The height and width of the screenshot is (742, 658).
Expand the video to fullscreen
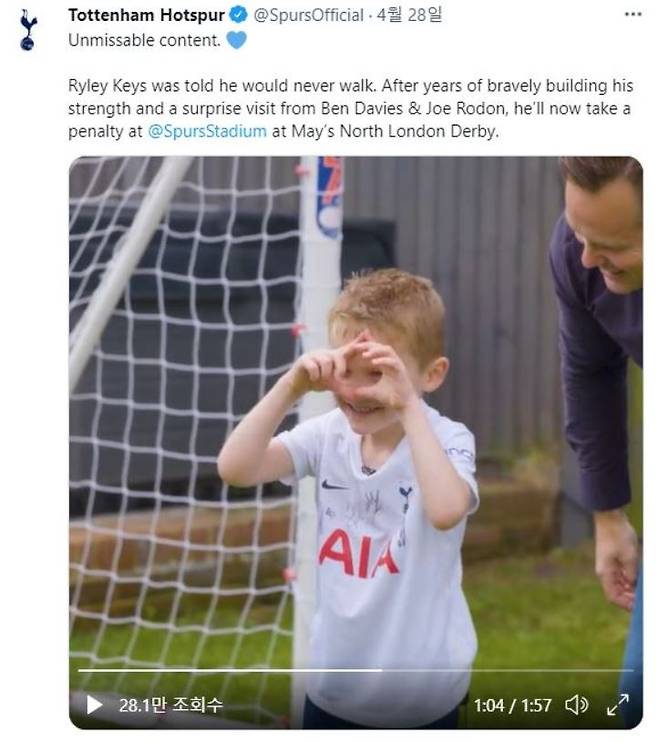[618, 705]
